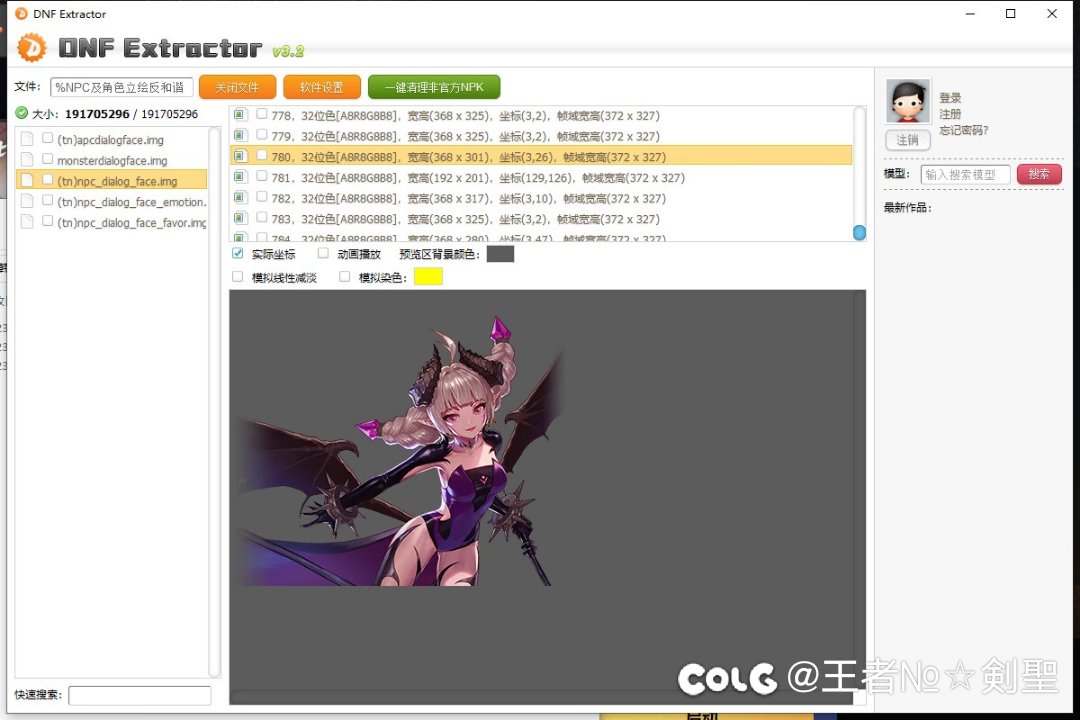Click the file icon for (tn)apcdialogface.img
The image size is (1080, 720).
[x=27, y=139]
